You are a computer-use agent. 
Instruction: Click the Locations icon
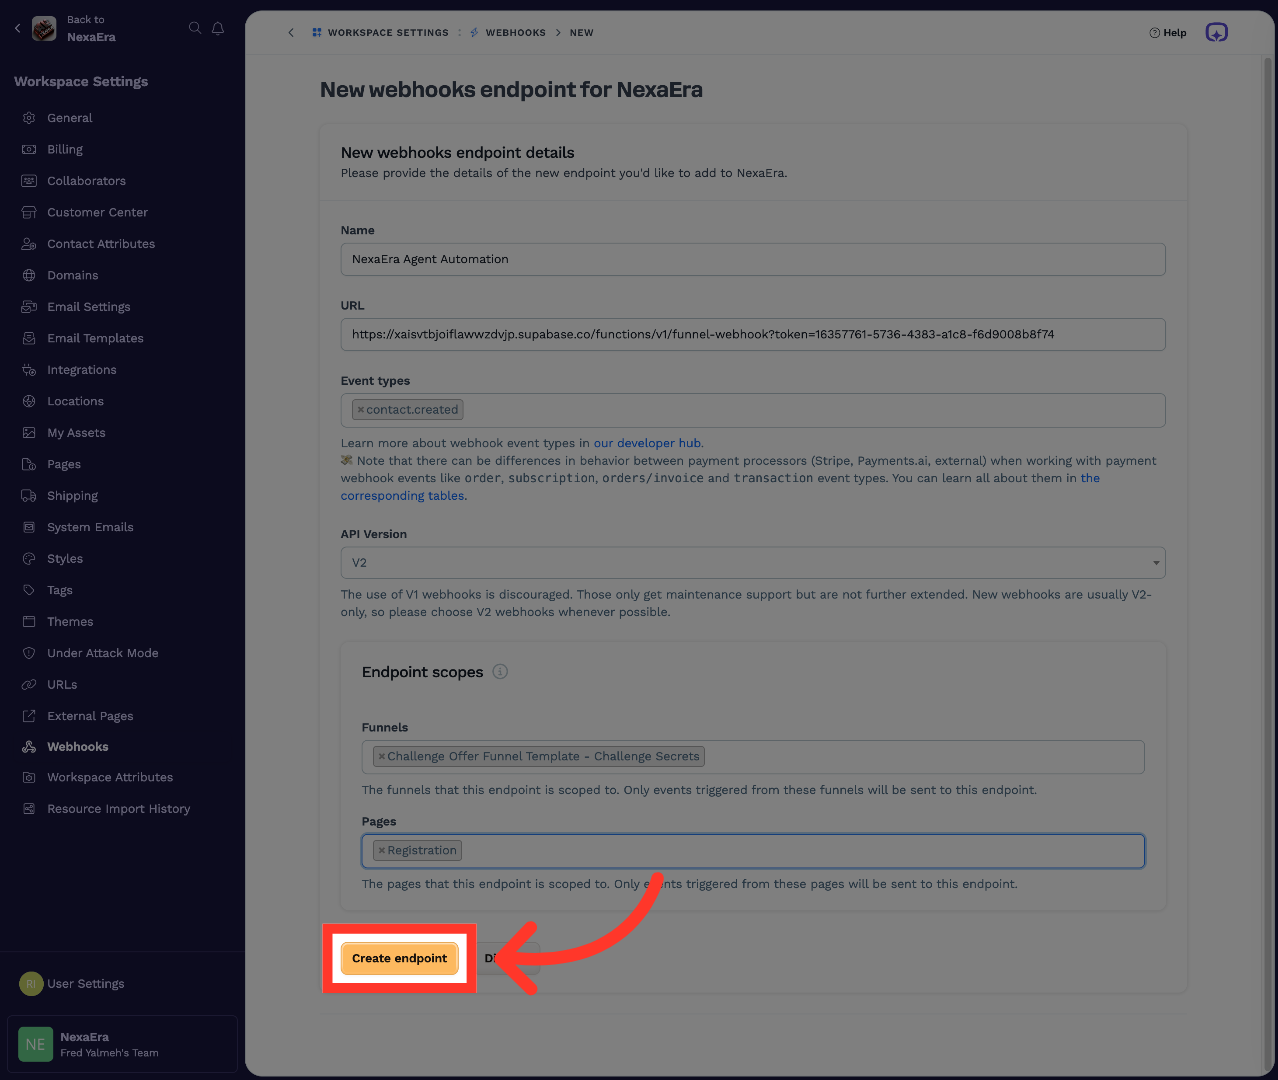29,401
